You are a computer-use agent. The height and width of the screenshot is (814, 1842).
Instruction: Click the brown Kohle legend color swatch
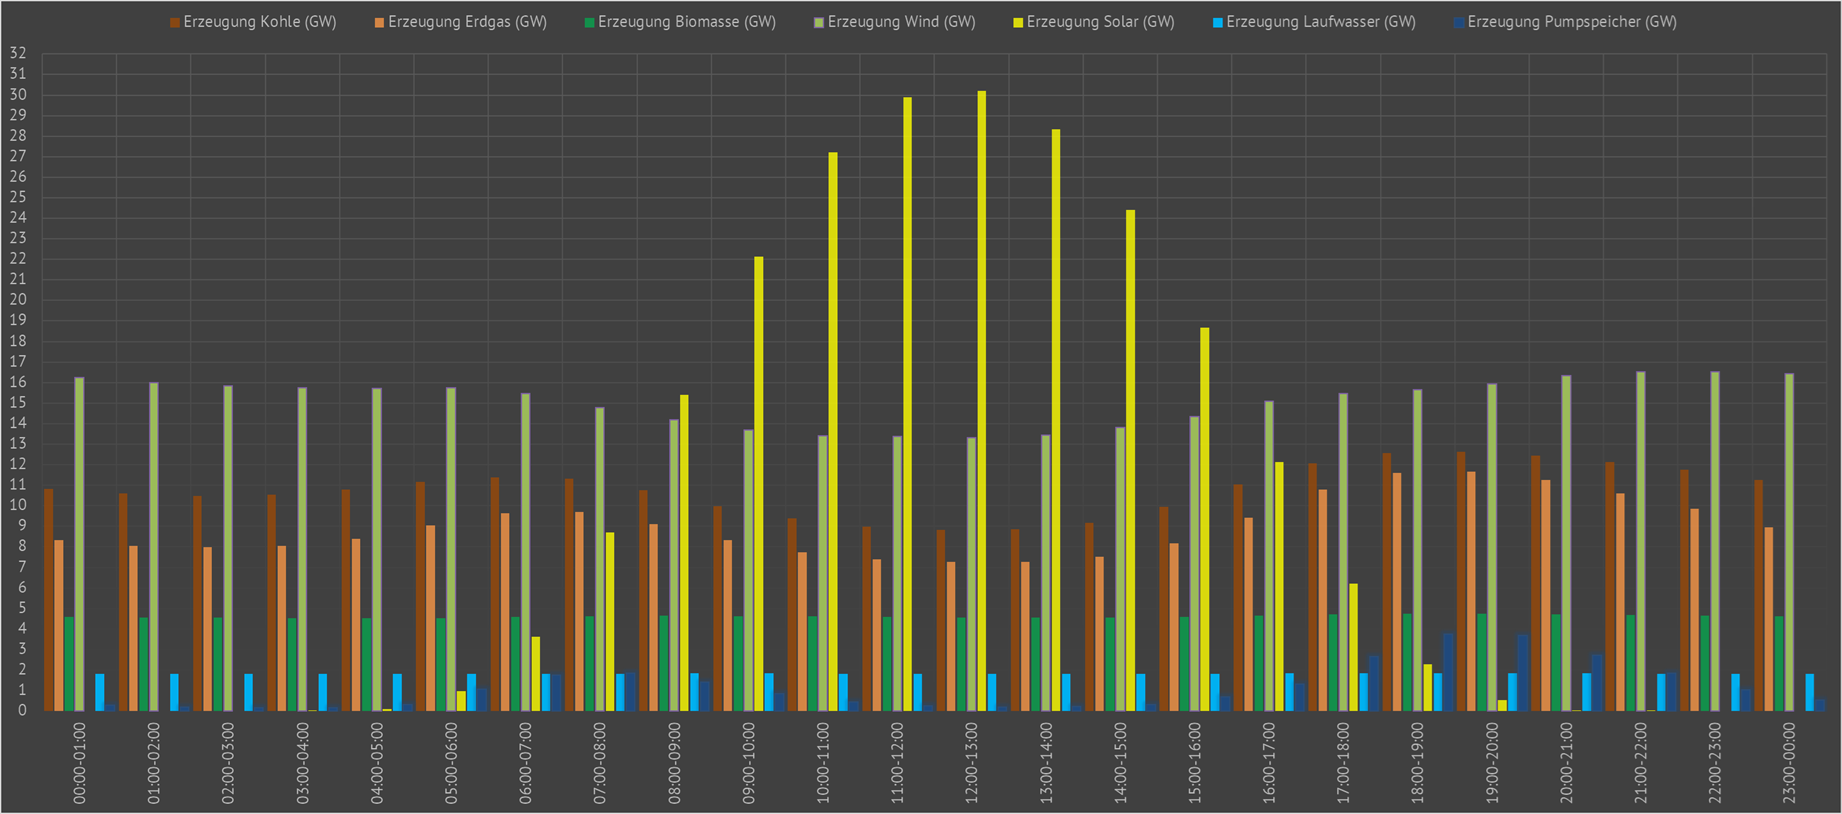175,22
